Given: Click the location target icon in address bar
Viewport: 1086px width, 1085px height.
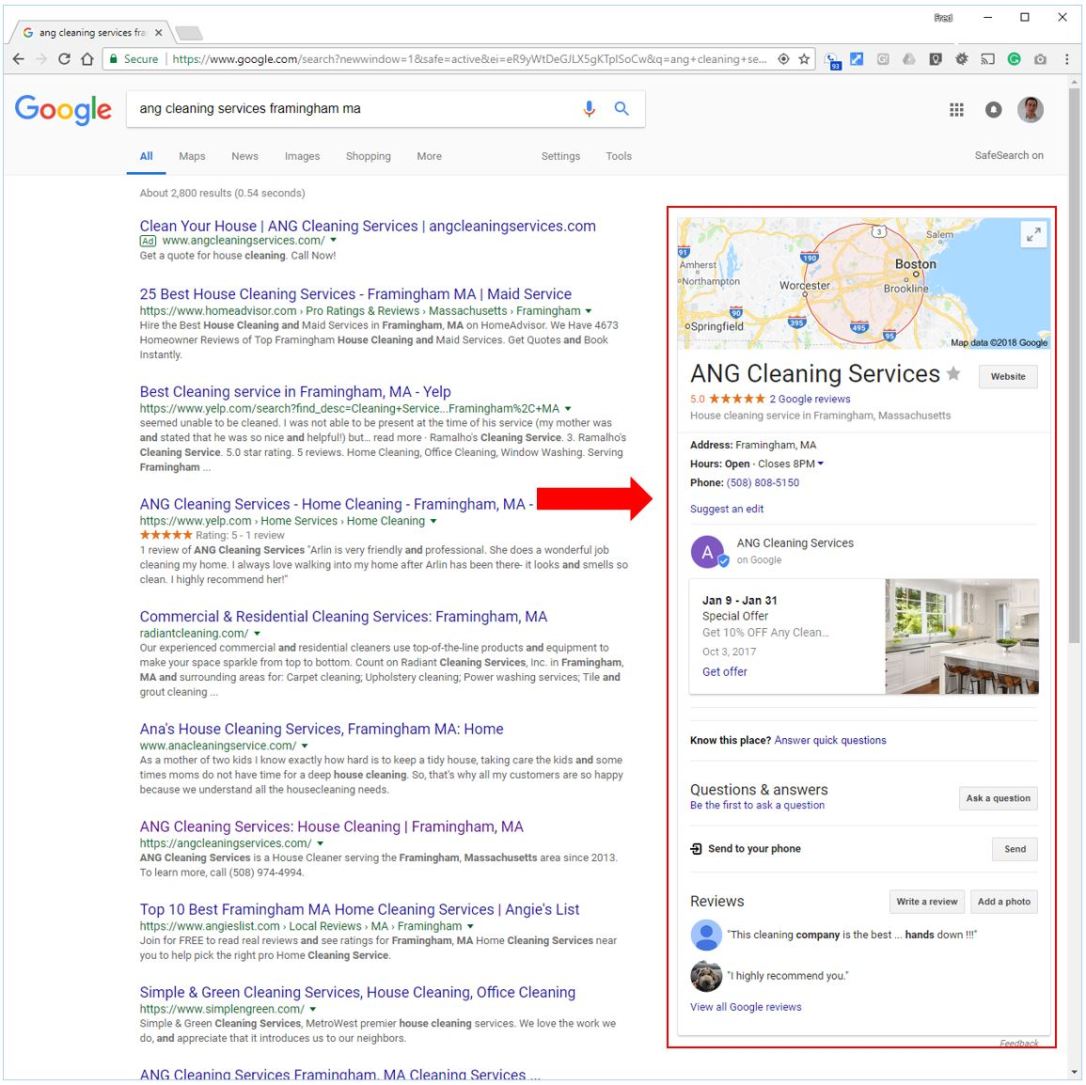Looking at the screenshot, I should (x=783, y=60).
